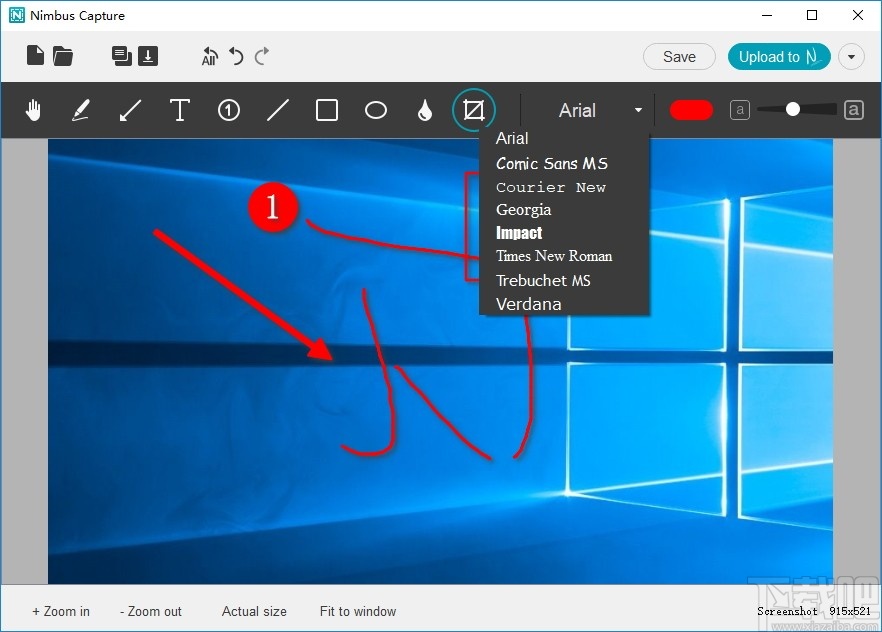
Task: Click Fit to window at the bottom
Action: click(357, 611)
